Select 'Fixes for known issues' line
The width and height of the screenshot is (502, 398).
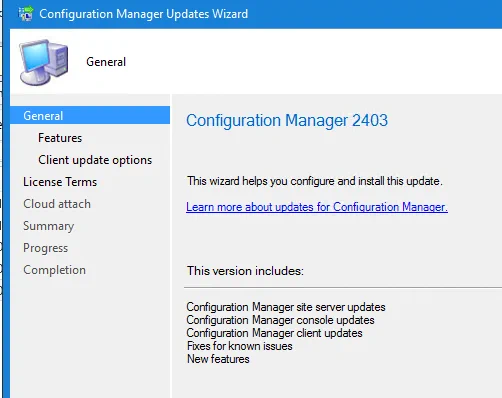coord(240,346)
